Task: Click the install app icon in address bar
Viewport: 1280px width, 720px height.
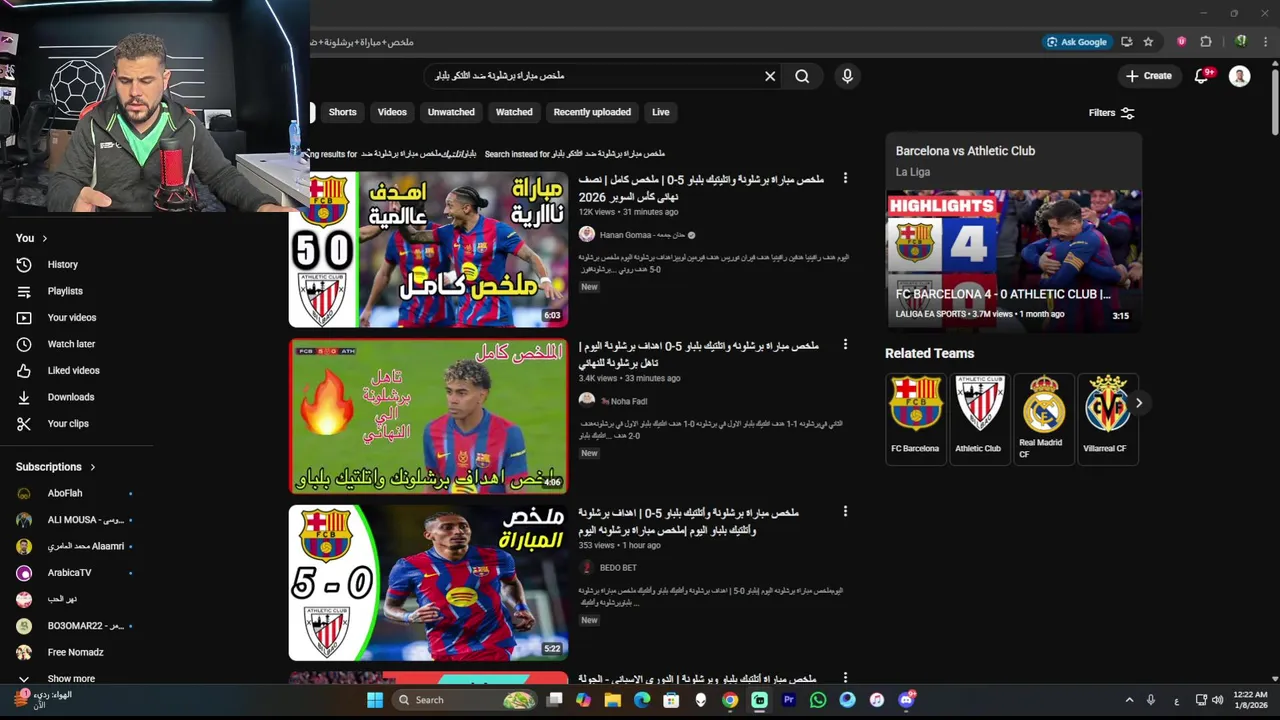Action: pyautogui.click(x=1127, y=42)
